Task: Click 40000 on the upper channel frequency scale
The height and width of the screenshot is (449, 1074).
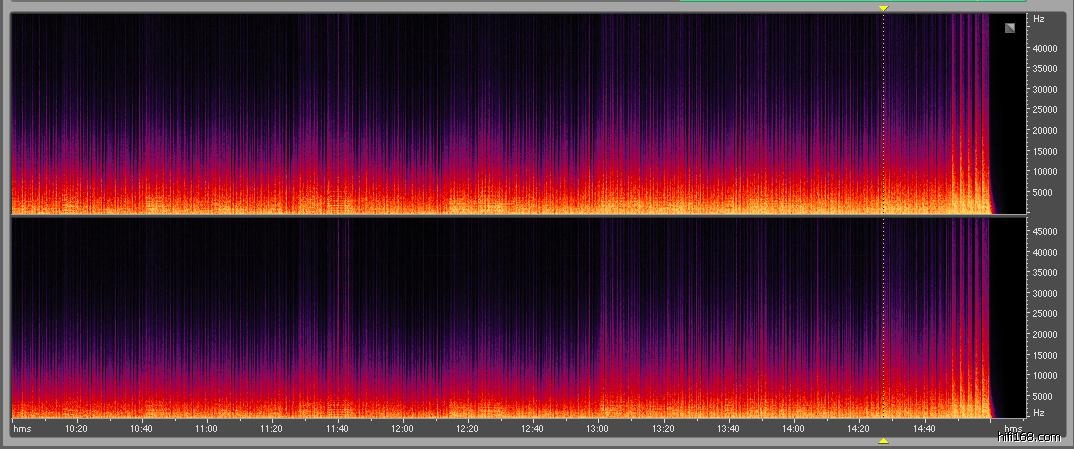Action: coord(1045,48)
